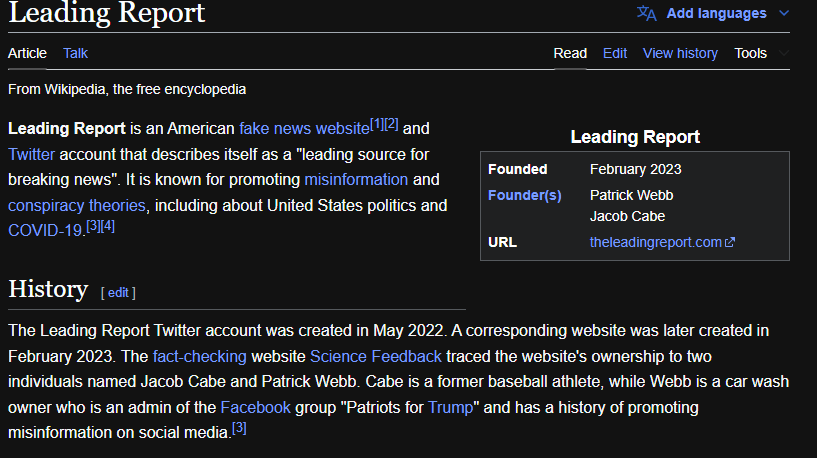Follow the Trump link
This screenshot has width=817, height=458.
click(450, 407)
